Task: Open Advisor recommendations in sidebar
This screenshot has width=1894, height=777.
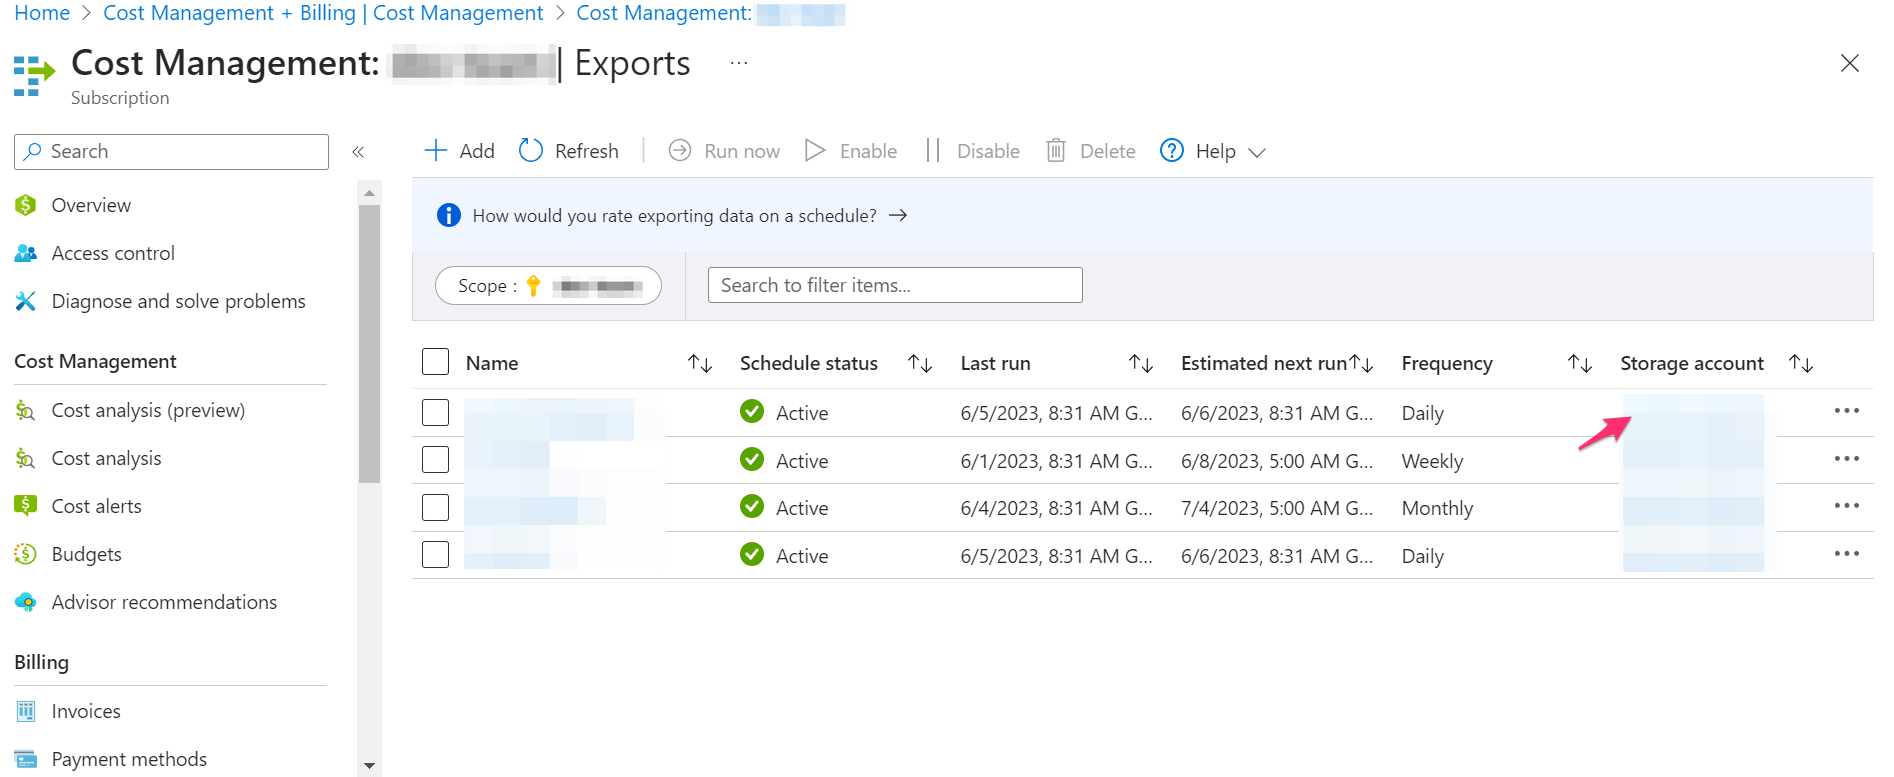Action: (164, 602)
